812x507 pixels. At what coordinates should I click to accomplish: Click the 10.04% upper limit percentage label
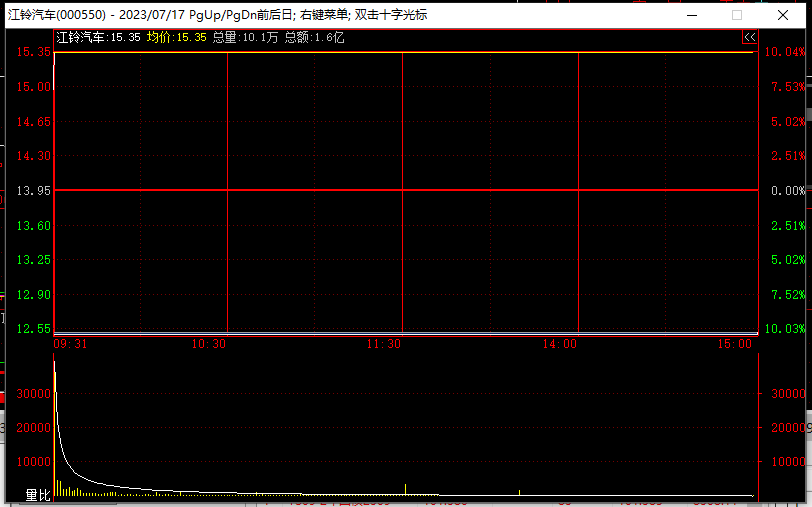[785, 52]
